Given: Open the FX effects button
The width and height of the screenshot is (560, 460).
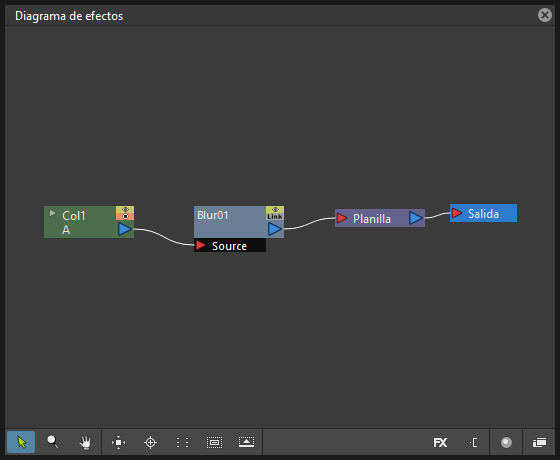Looking at the screenshot, I should 440,442.
